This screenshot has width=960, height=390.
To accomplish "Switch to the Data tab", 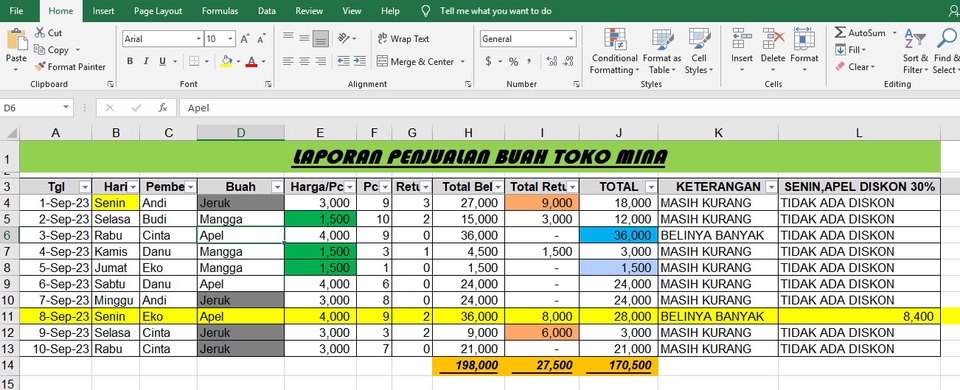I will (x=266, y=11).
